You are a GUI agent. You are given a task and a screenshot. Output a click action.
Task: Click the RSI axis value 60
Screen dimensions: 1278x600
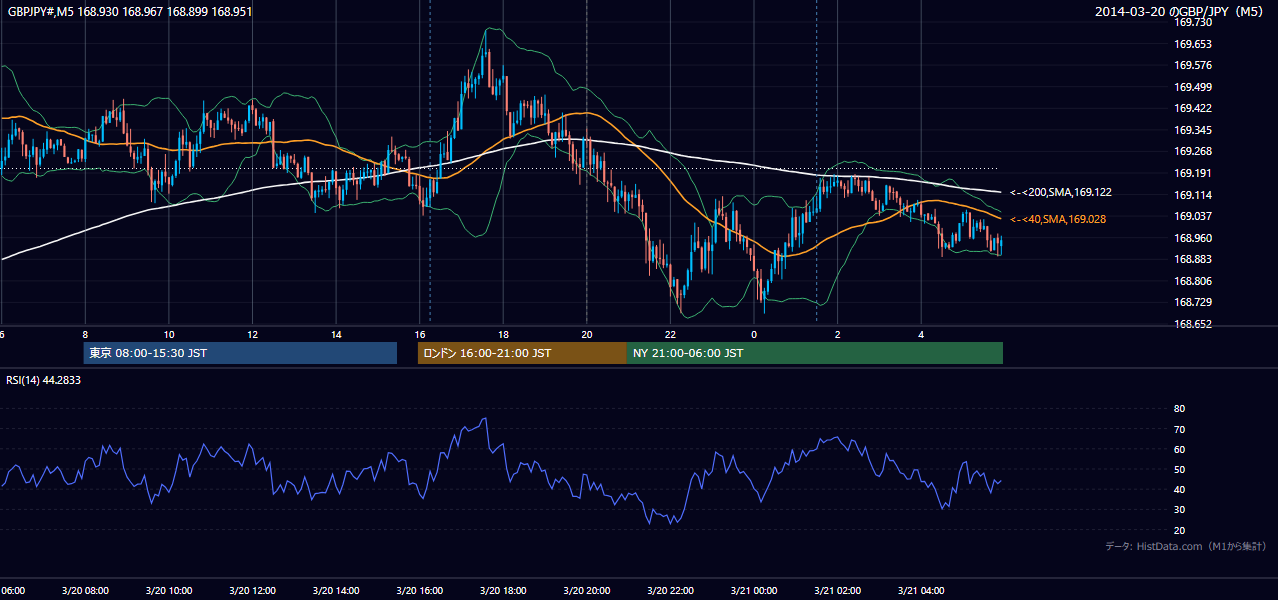(x=1179, y=449)
